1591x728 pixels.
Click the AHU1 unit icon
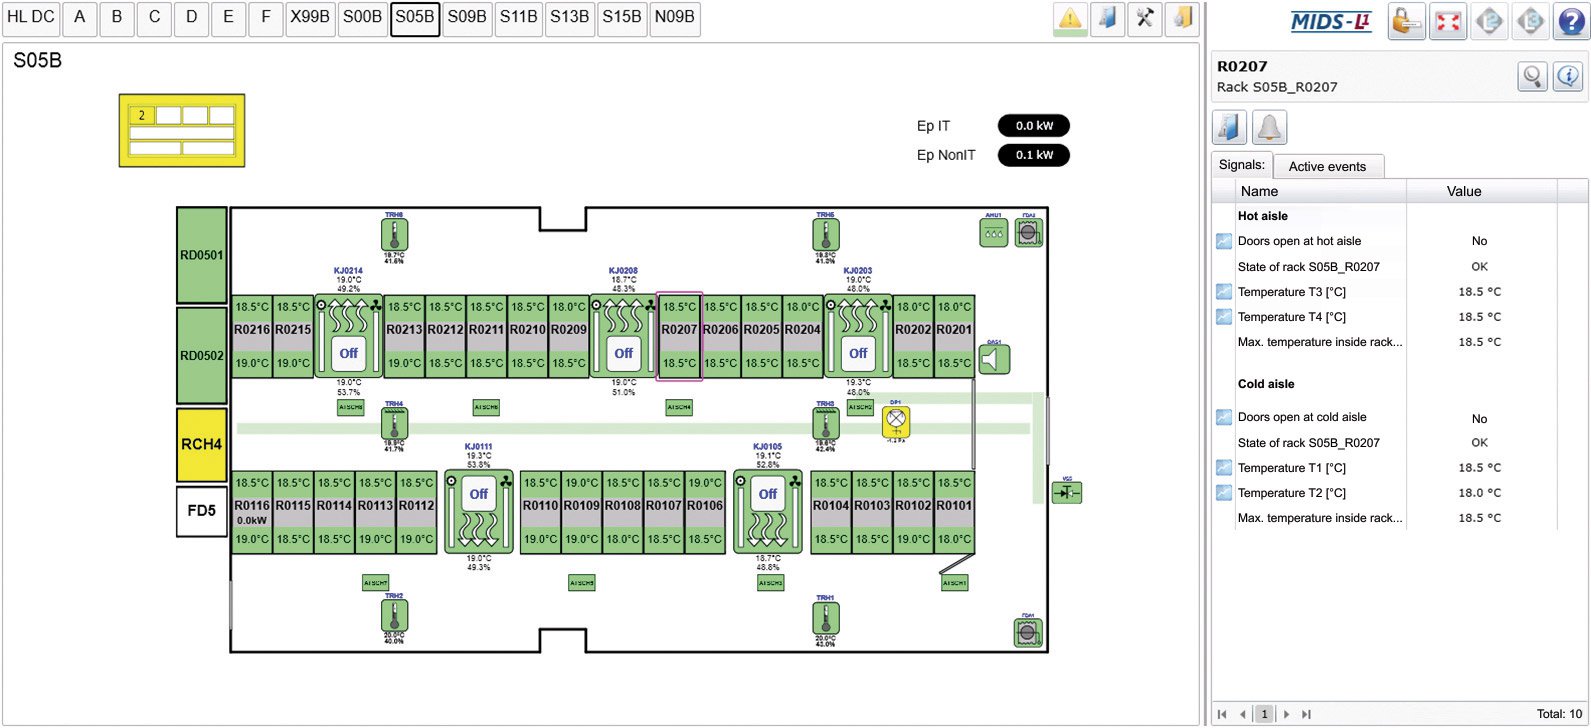pyautogui.click(x=993, y=233)
